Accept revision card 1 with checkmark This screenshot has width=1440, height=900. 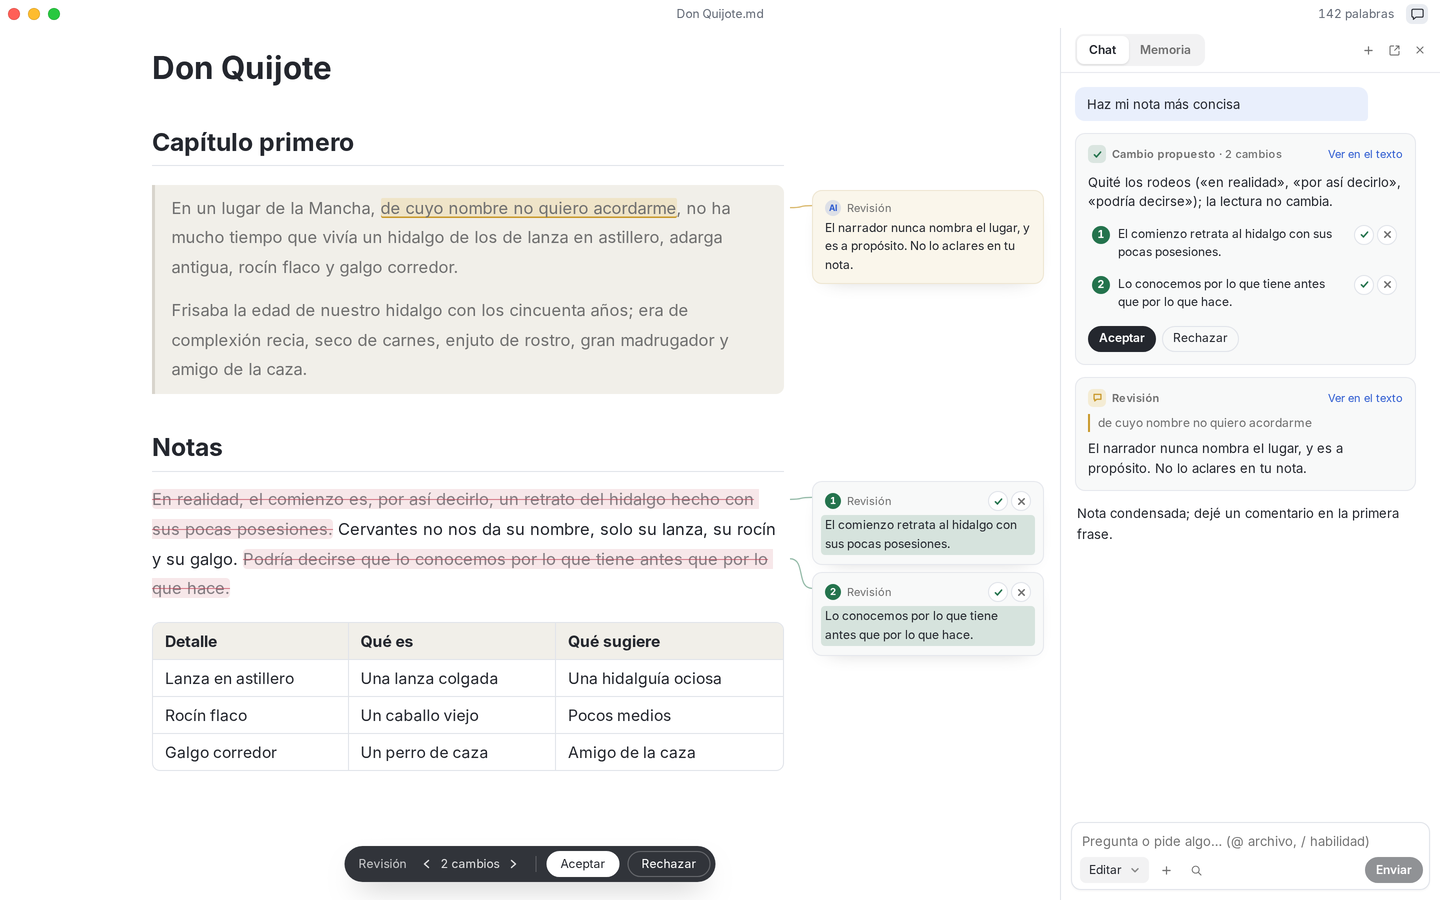click(x=998, y=501)
